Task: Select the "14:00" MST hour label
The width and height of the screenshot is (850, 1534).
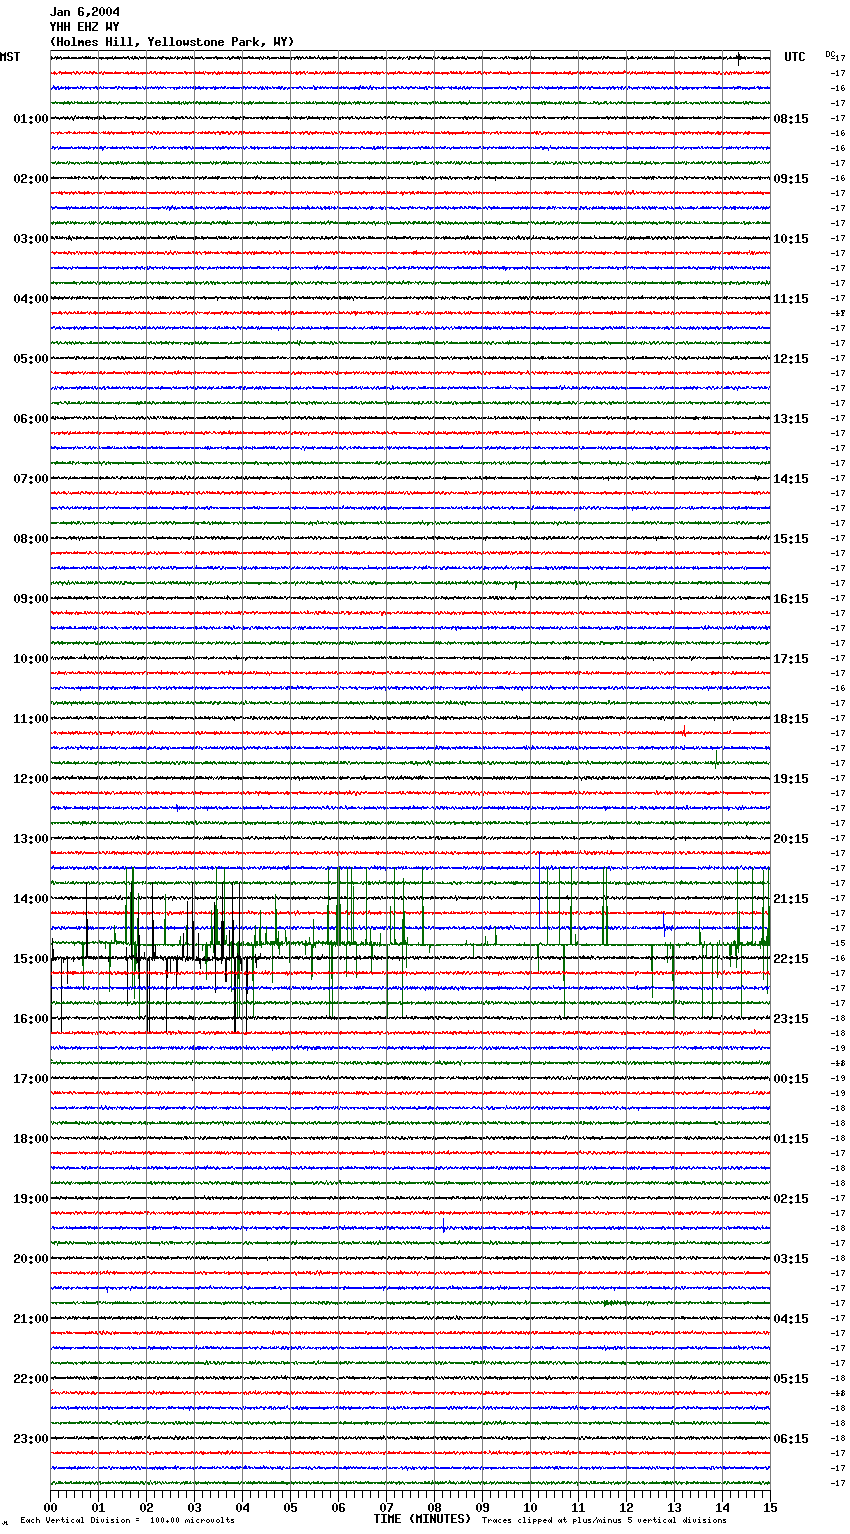Action: pyautogui.click(x=31, y=899)
